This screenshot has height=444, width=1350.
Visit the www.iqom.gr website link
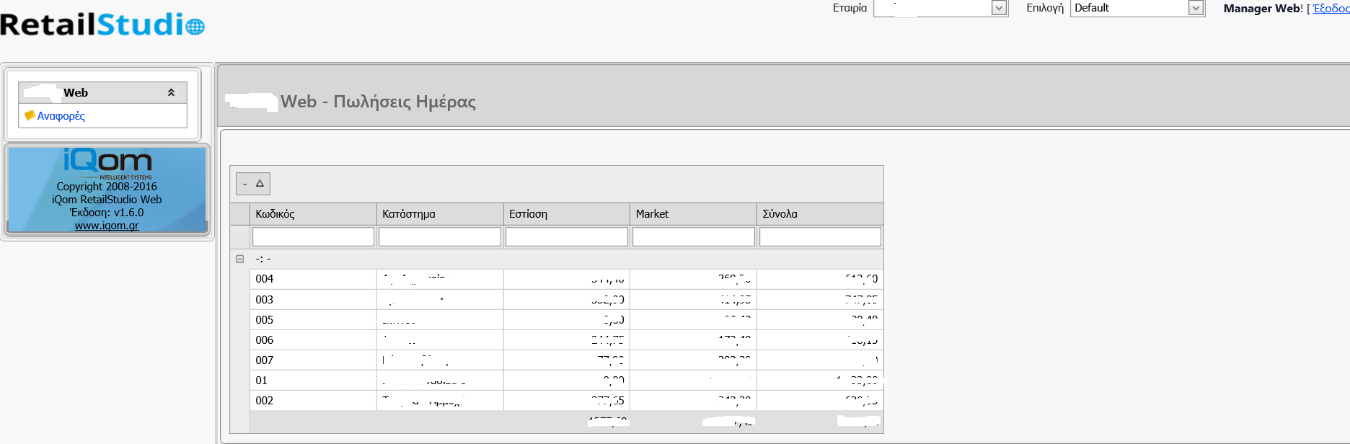pyautogui.click(x=107, y=226)
